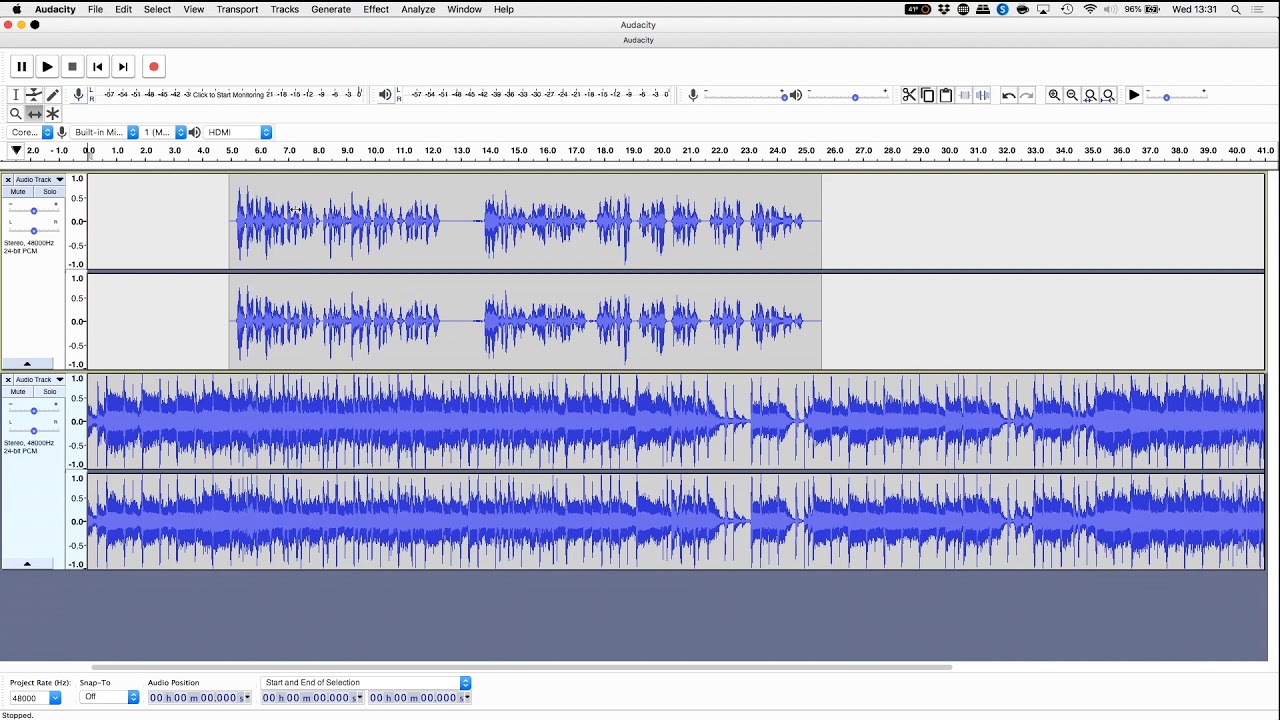Fit project to width icon
Image resolution: width=1280 pixels, height=720 pixels.
pos(1108,95)
